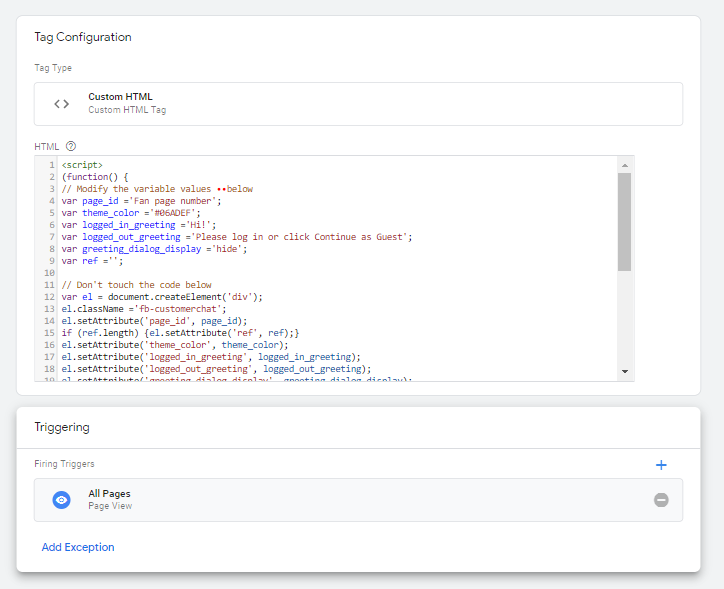The width and height of the screenshot is (724, 589).
Task: Add a firing trigger with plus icon
Action: [660, 464]
